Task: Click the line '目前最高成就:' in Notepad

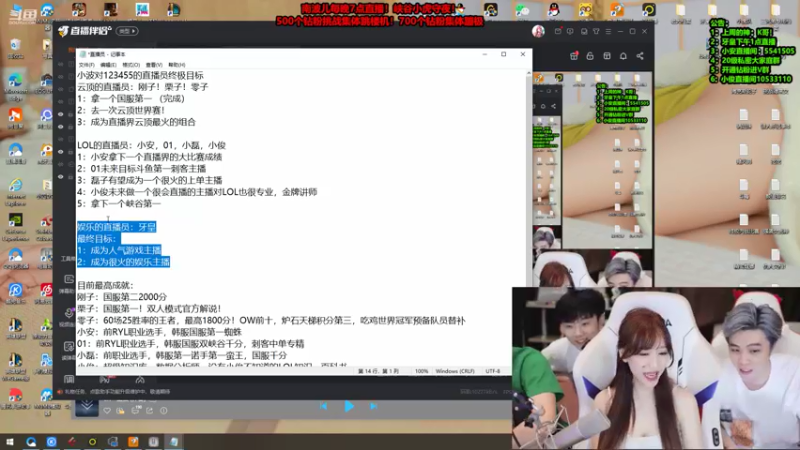Action: click(x=105, y=285)
